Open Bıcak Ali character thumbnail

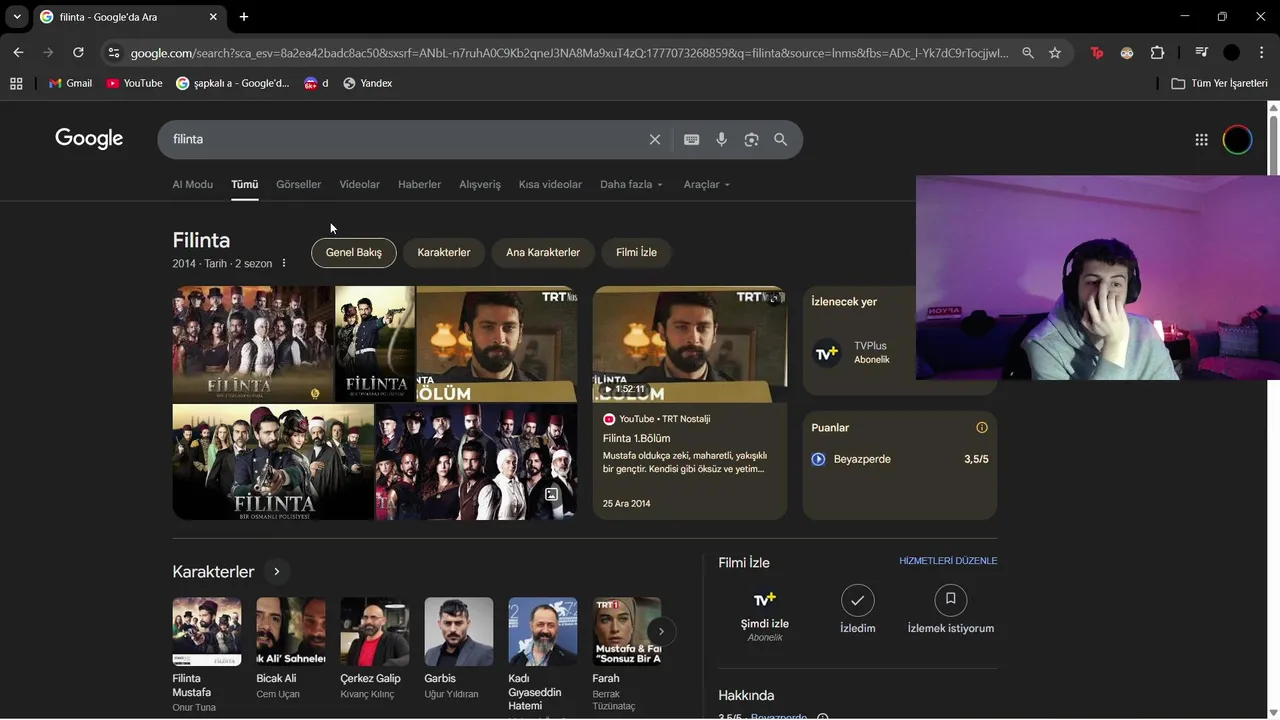pos(291,632)
